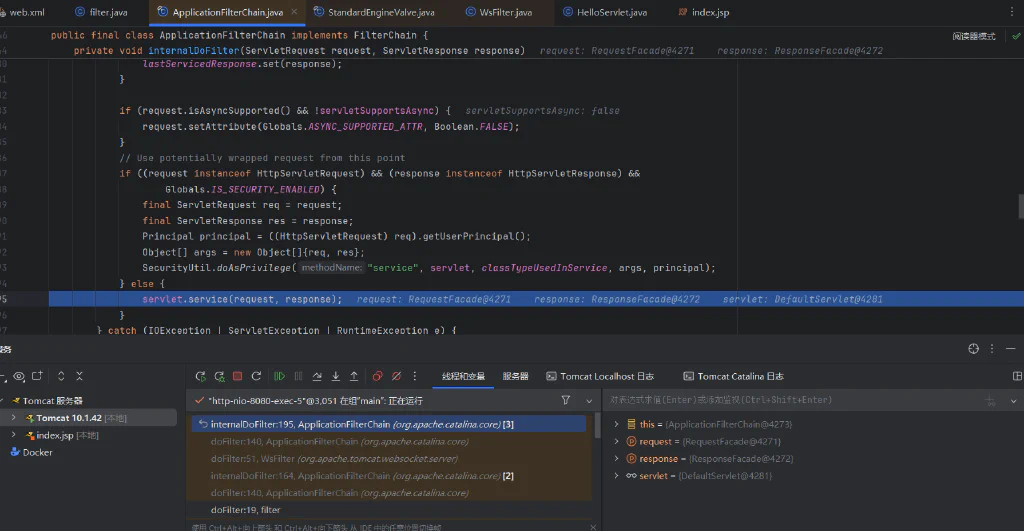This screenshot has width=1024, height=531.
Task: Switch to the HelloServlet.java tab
Action: [605, 12]
